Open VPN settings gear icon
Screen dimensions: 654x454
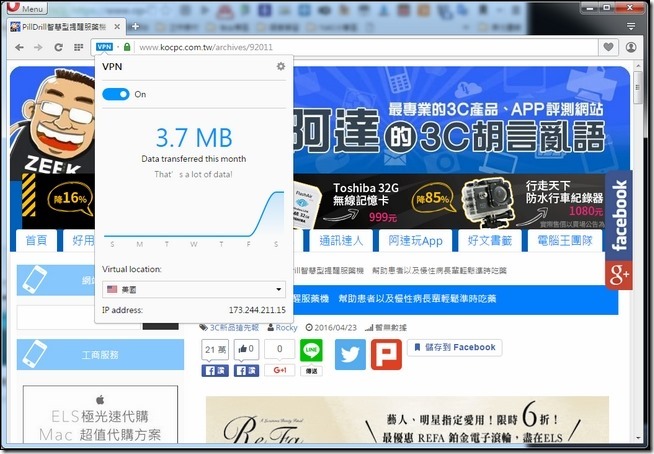click(x=281, y=66)
